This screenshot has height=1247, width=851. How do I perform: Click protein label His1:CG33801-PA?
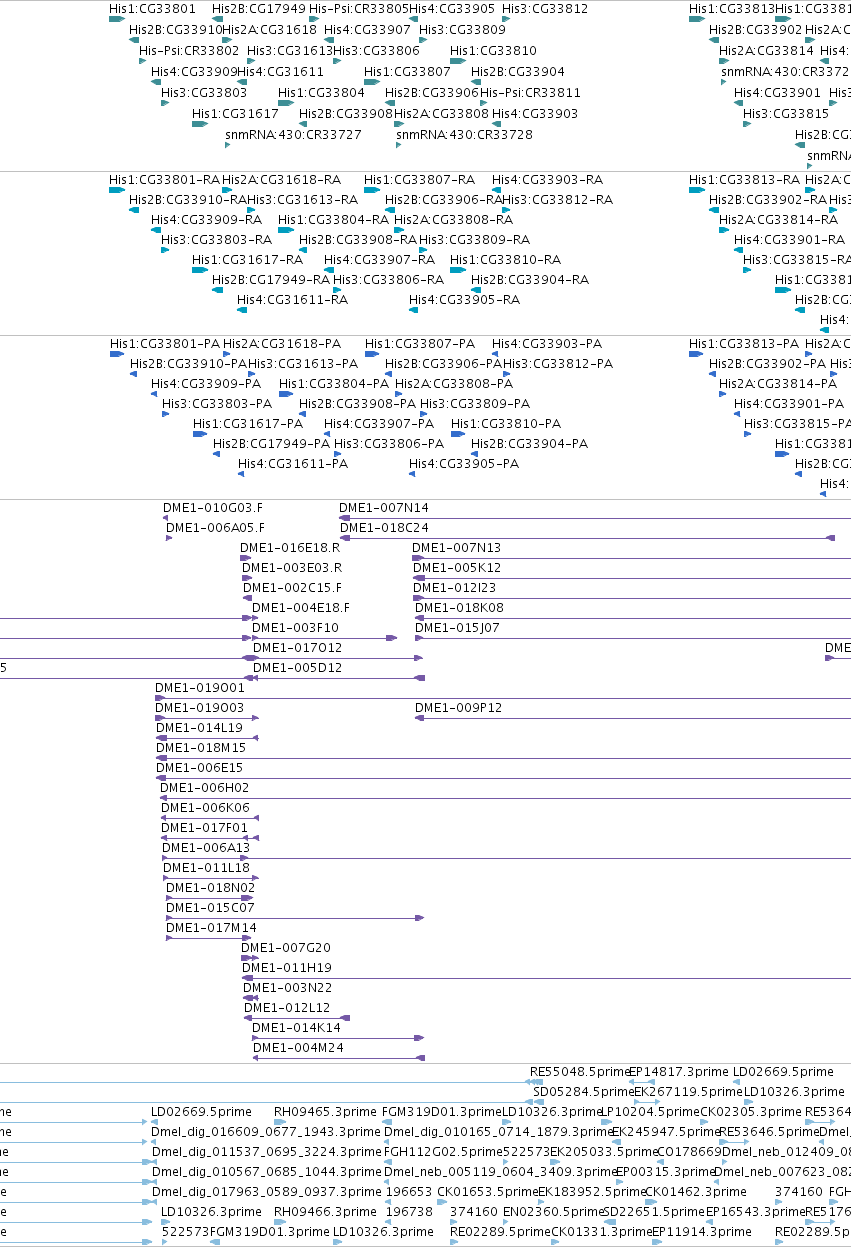coord(165,344)
